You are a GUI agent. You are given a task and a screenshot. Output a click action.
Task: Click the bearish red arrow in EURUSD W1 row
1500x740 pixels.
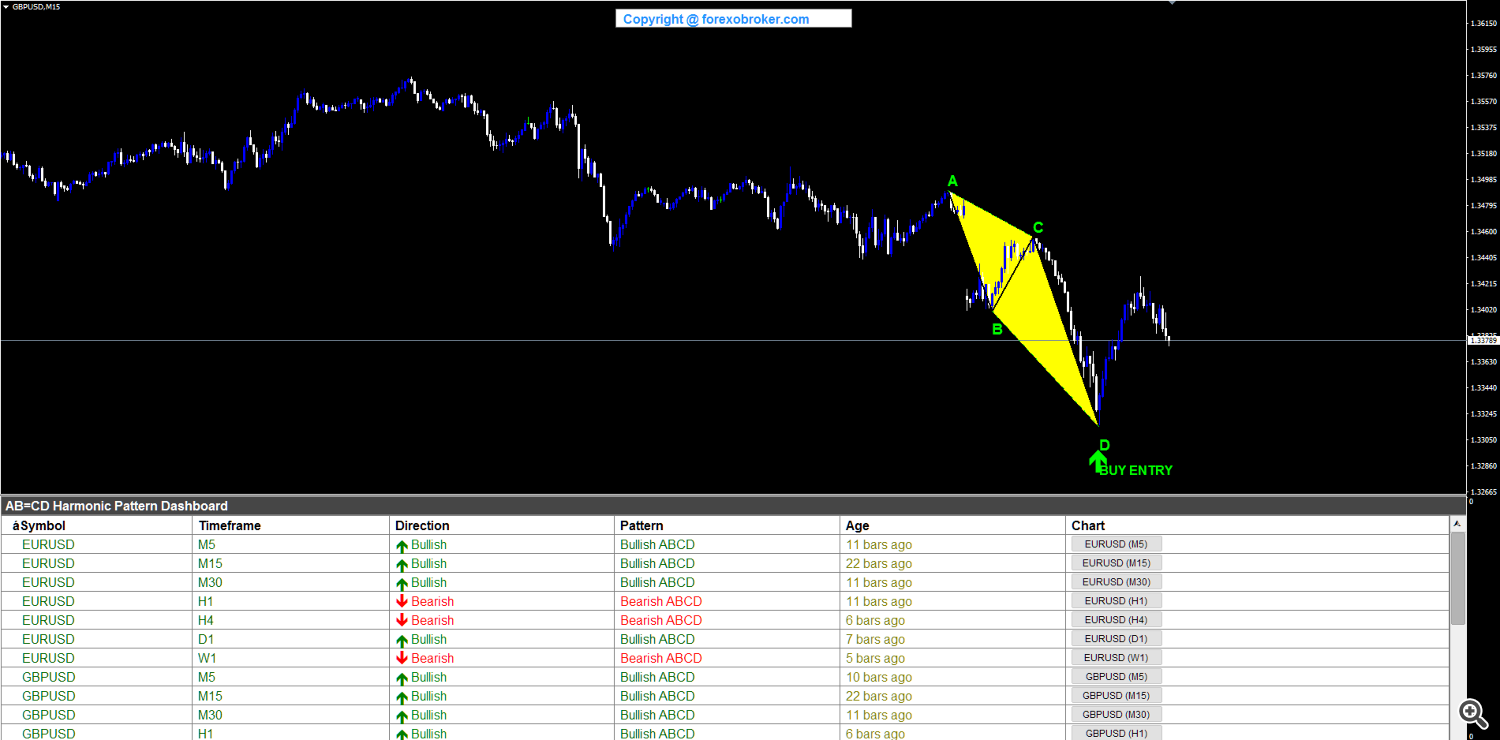pyautogui.click(x=402, y=659)
